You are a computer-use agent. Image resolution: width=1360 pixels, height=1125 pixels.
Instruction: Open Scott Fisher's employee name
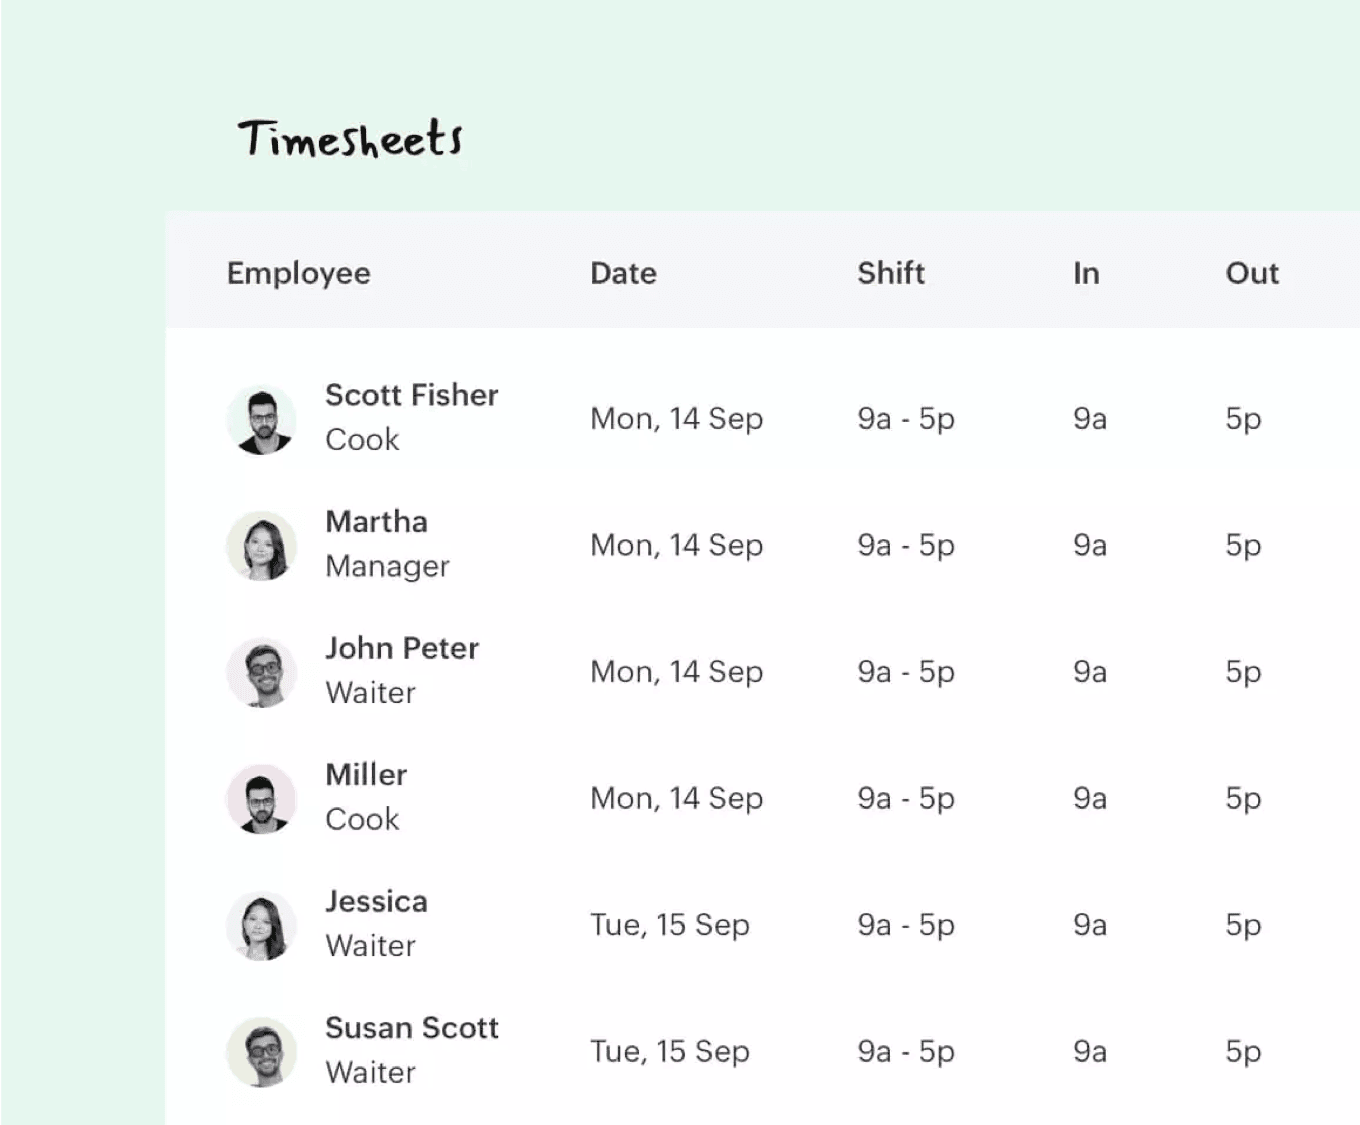(x=412, y=395)
